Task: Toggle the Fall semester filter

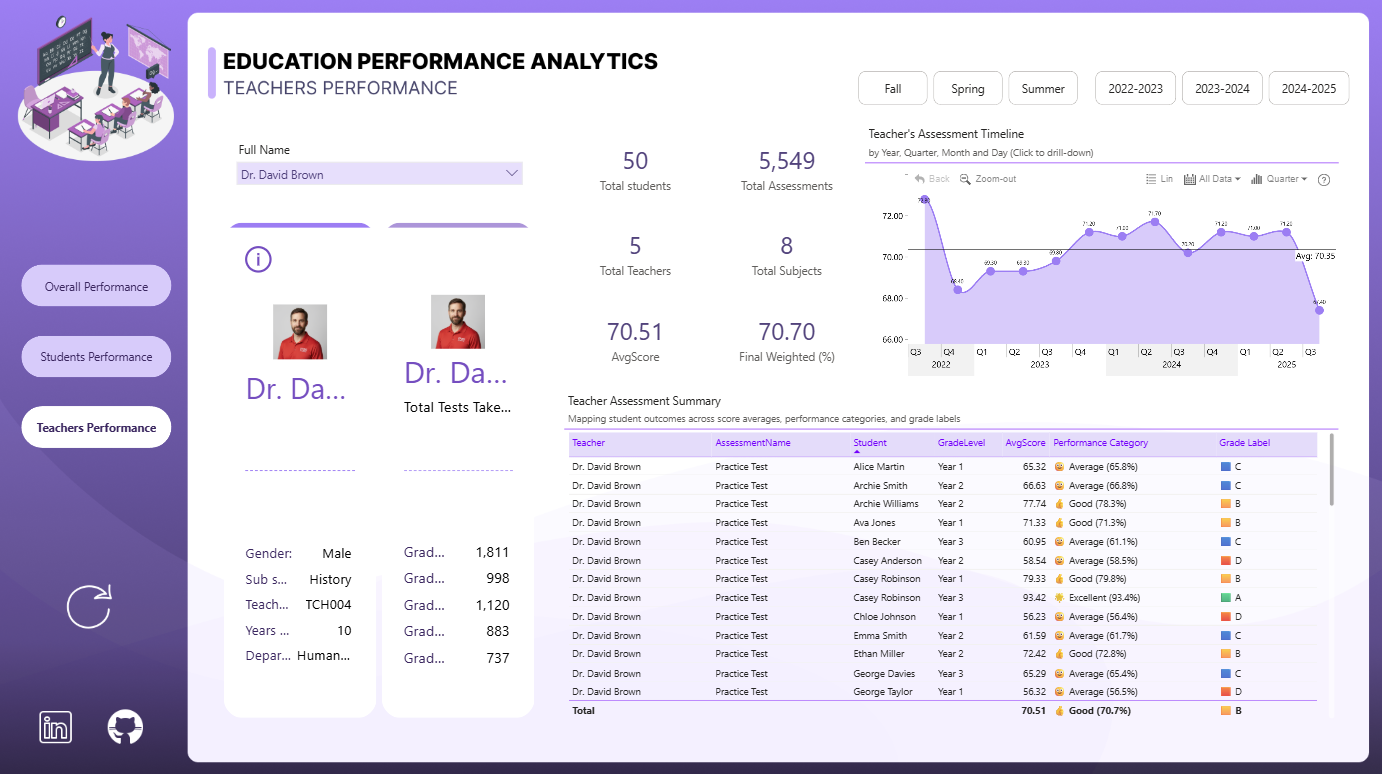Action: point(893,88)
